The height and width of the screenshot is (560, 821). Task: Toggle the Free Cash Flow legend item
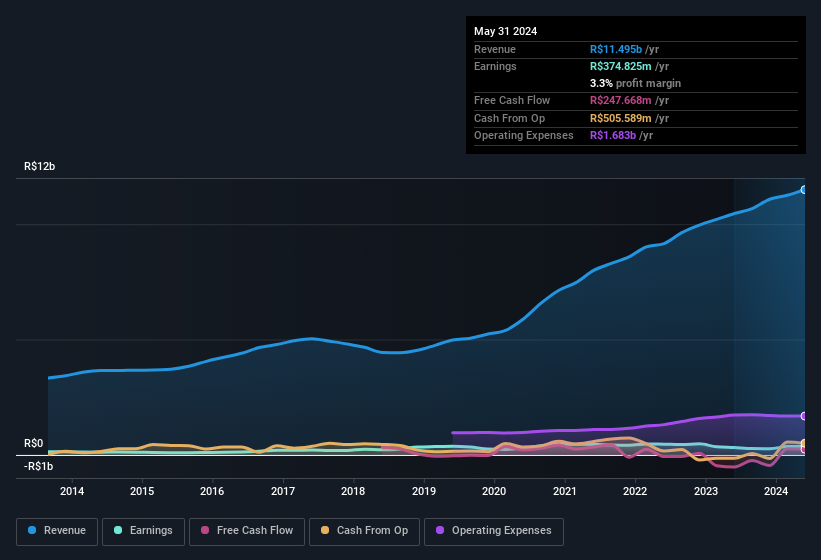pos(248,531)
